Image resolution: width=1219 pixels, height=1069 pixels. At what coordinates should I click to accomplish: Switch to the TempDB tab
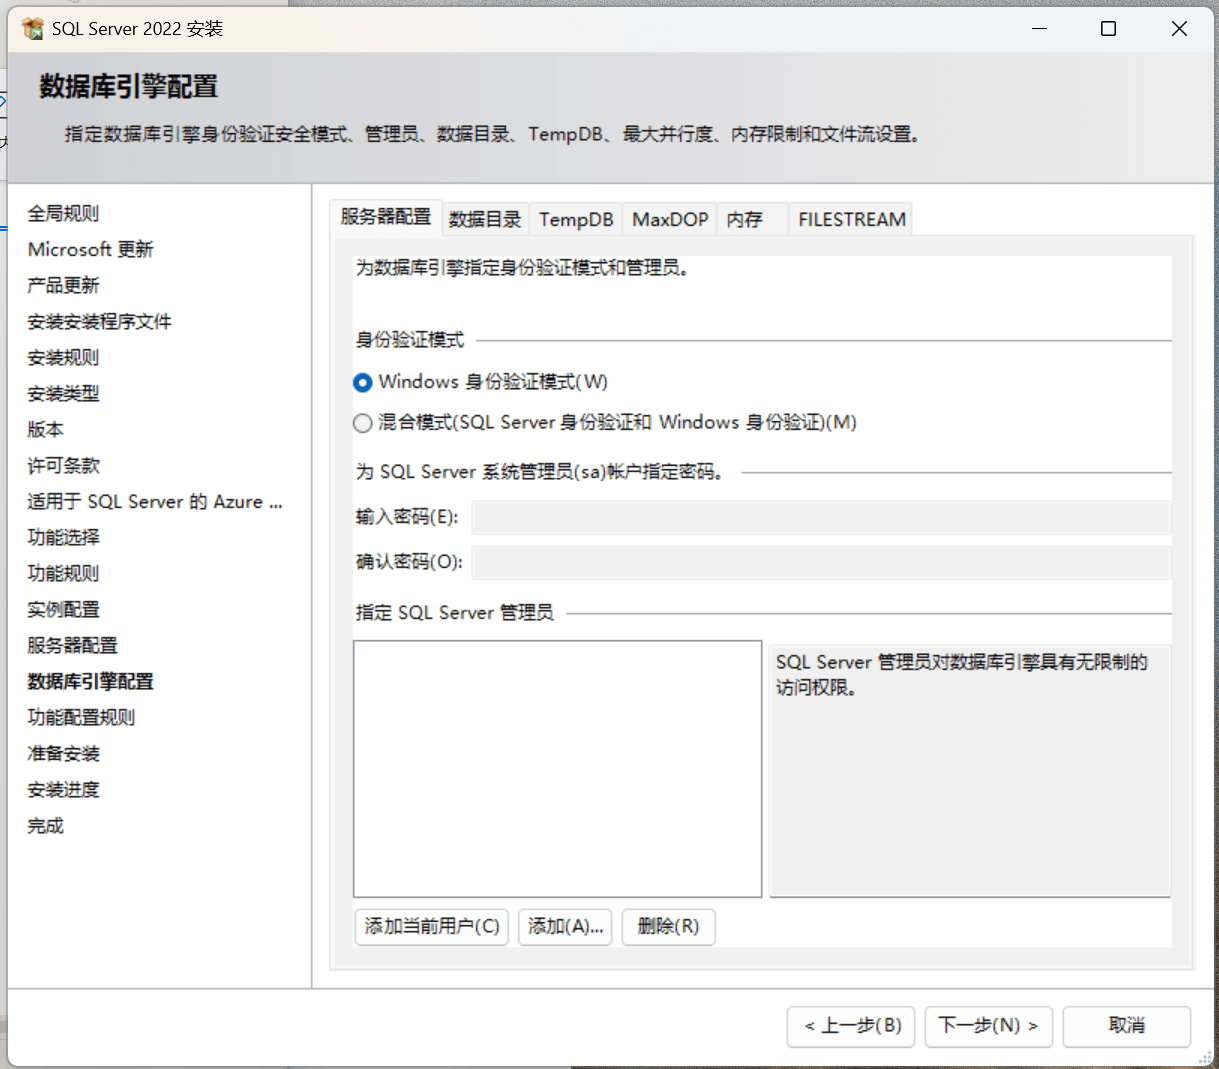point(576,219)
